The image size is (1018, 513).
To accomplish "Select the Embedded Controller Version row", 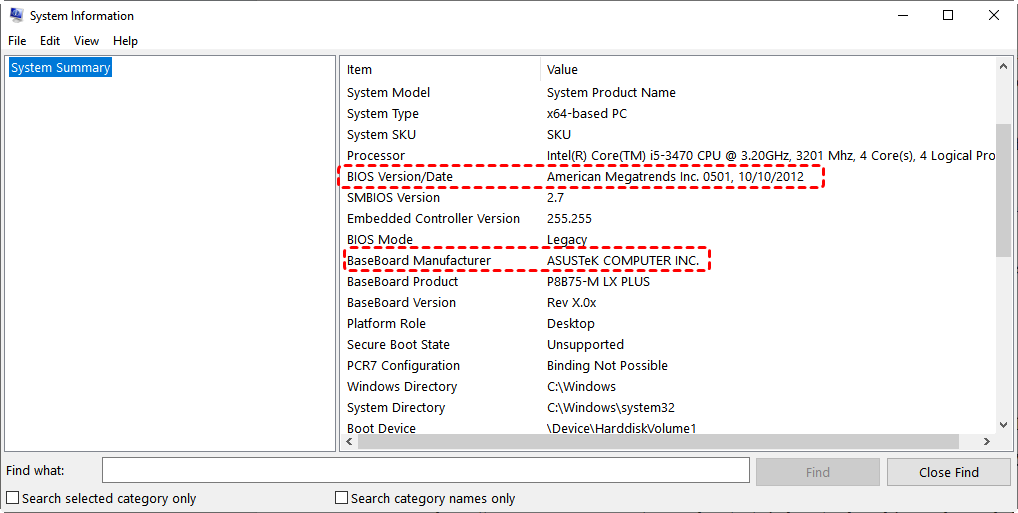I will point(669,219).
